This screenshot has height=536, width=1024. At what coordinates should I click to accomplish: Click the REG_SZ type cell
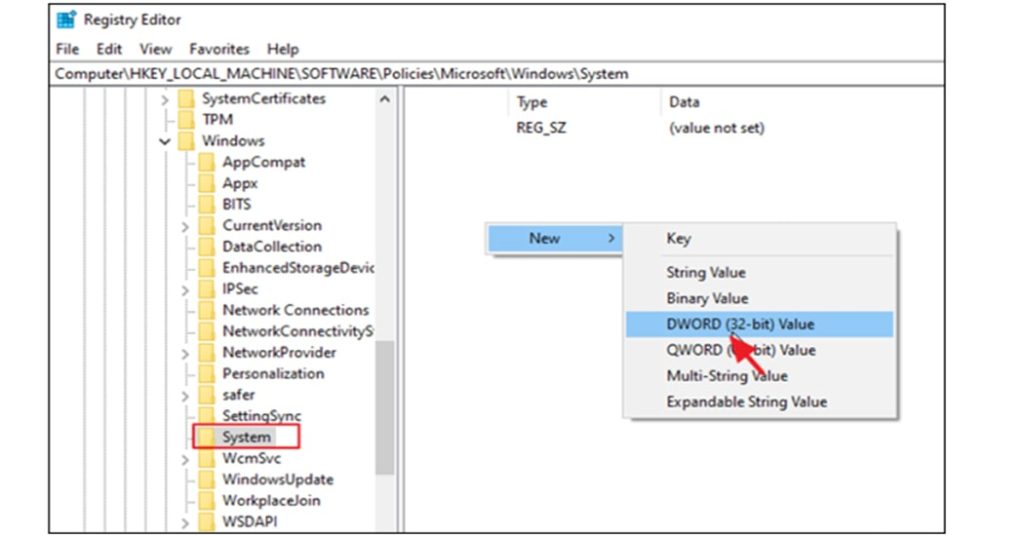tap(541, 128)
